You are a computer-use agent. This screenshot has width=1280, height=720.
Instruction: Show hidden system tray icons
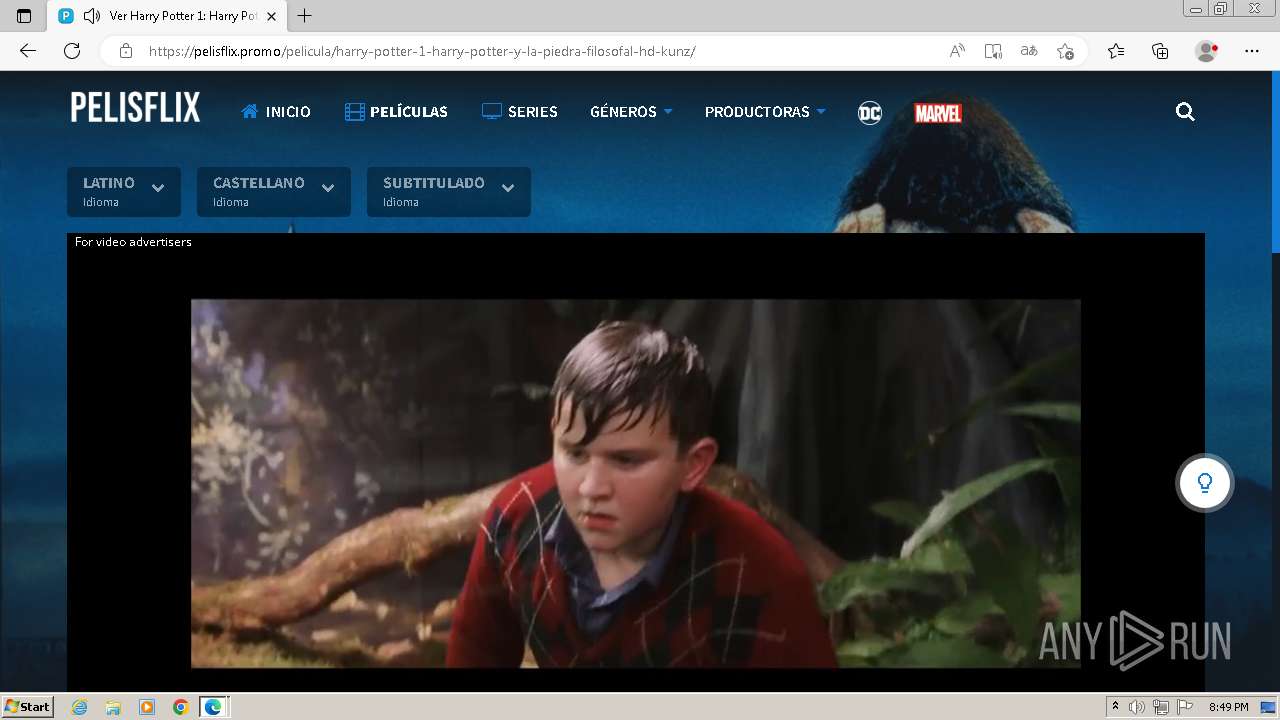click(1115, 707)
